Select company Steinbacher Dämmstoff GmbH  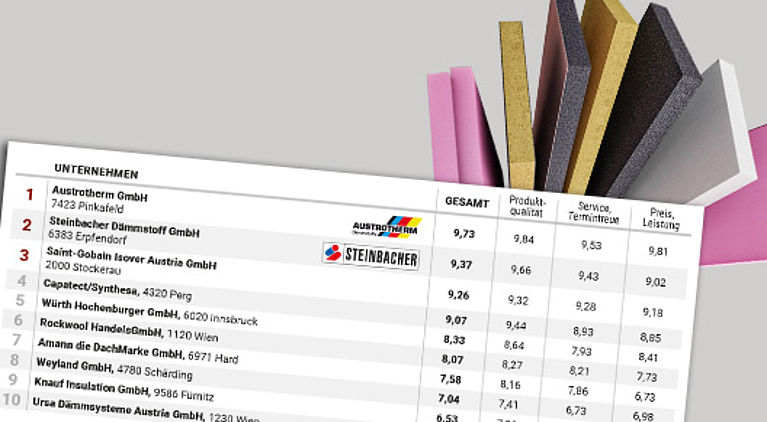click(x=124, y=226)
